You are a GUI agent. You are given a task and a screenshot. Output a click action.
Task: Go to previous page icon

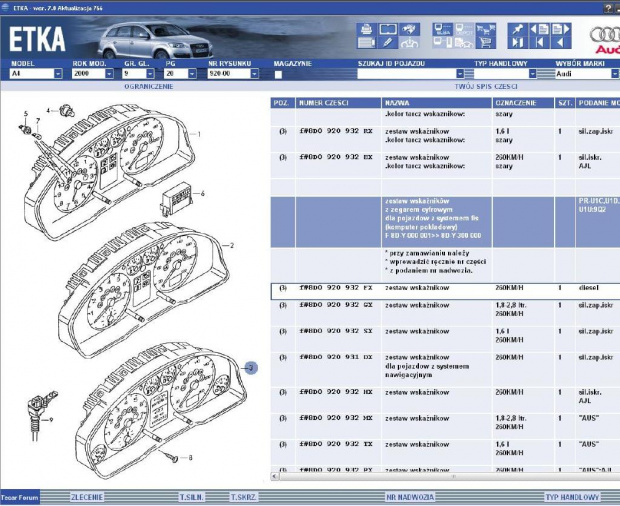[539, 29]
